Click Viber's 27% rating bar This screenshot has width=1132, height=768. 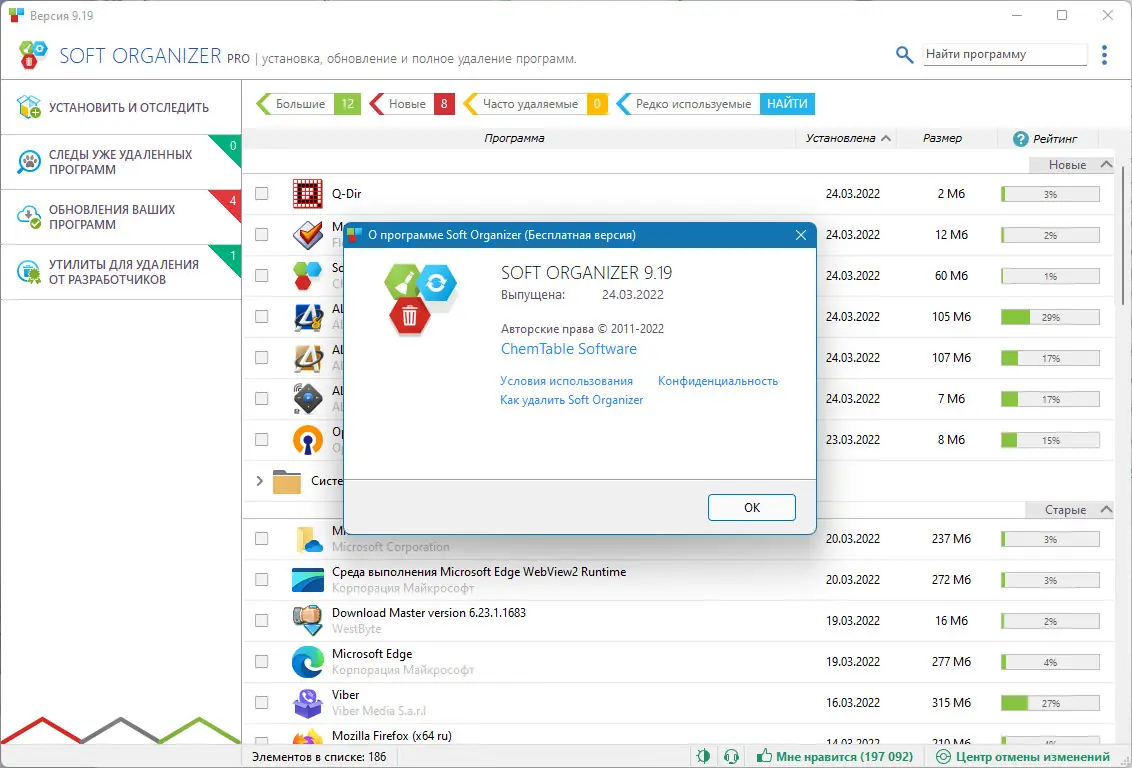coord(1050,703)
